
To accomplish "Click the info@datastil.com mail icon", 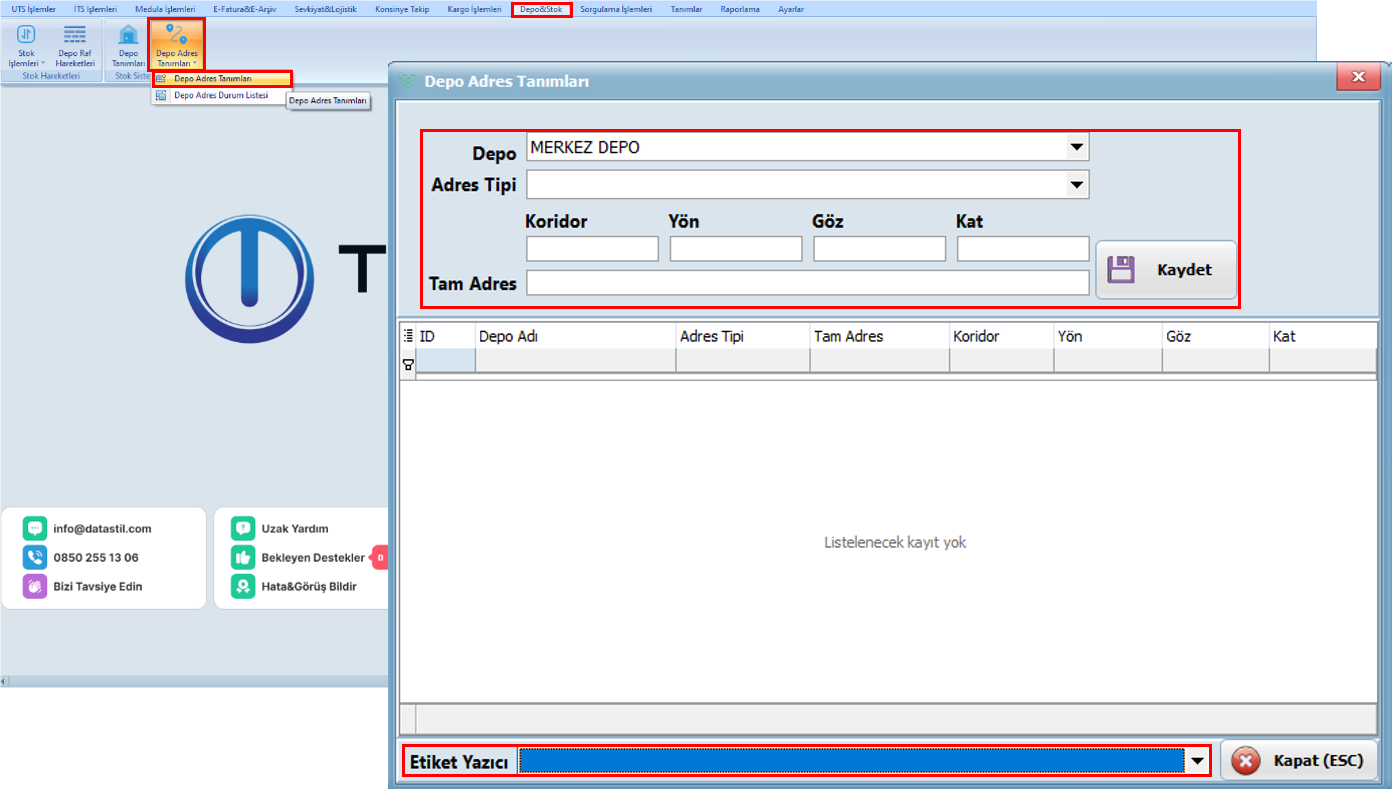I will click(x=36, y=529).
